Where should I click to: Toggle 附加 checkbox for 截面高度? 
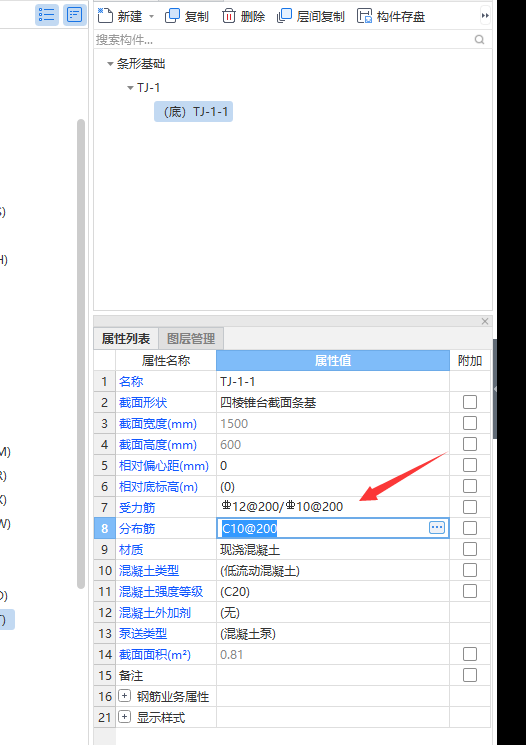point(469,444)
